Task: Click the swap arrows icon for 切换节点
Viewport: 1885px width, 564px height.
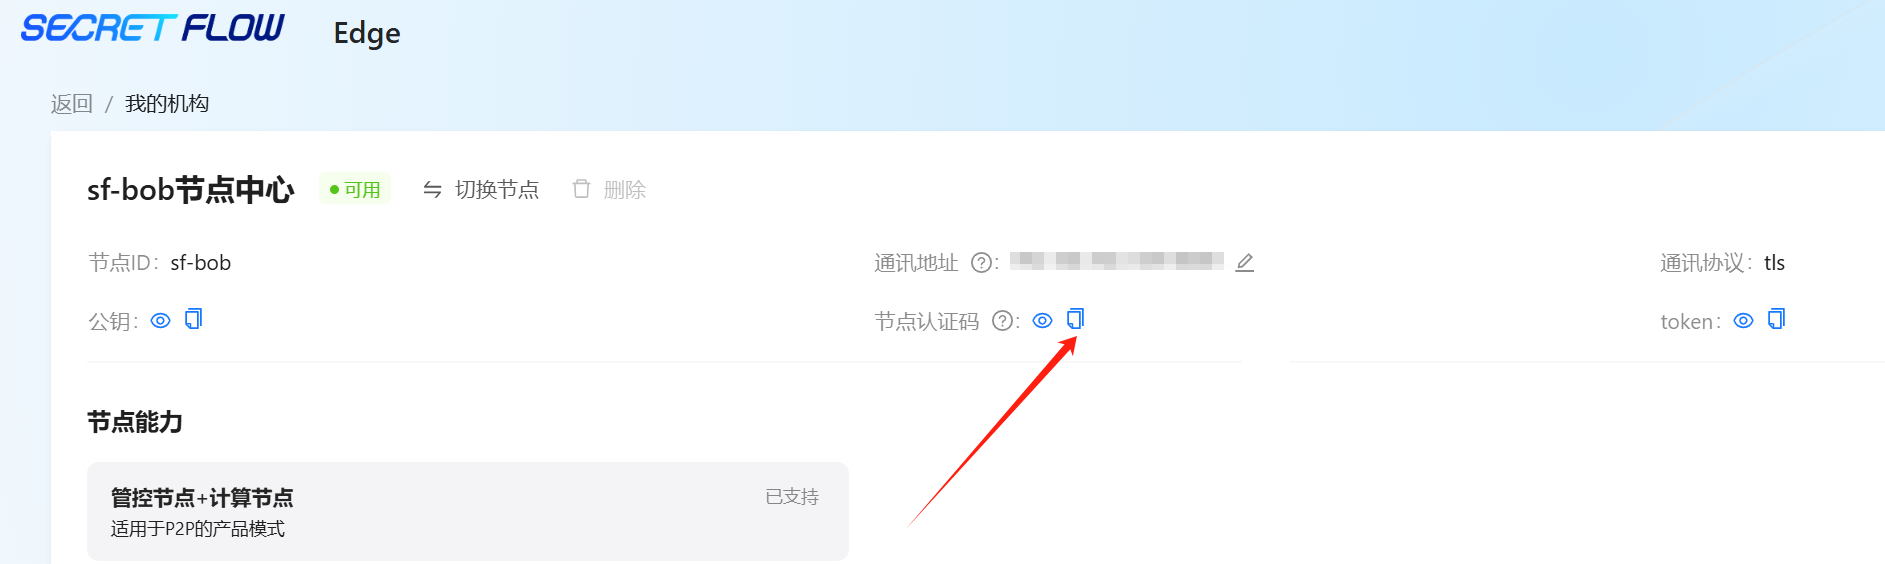Action: 432,190
